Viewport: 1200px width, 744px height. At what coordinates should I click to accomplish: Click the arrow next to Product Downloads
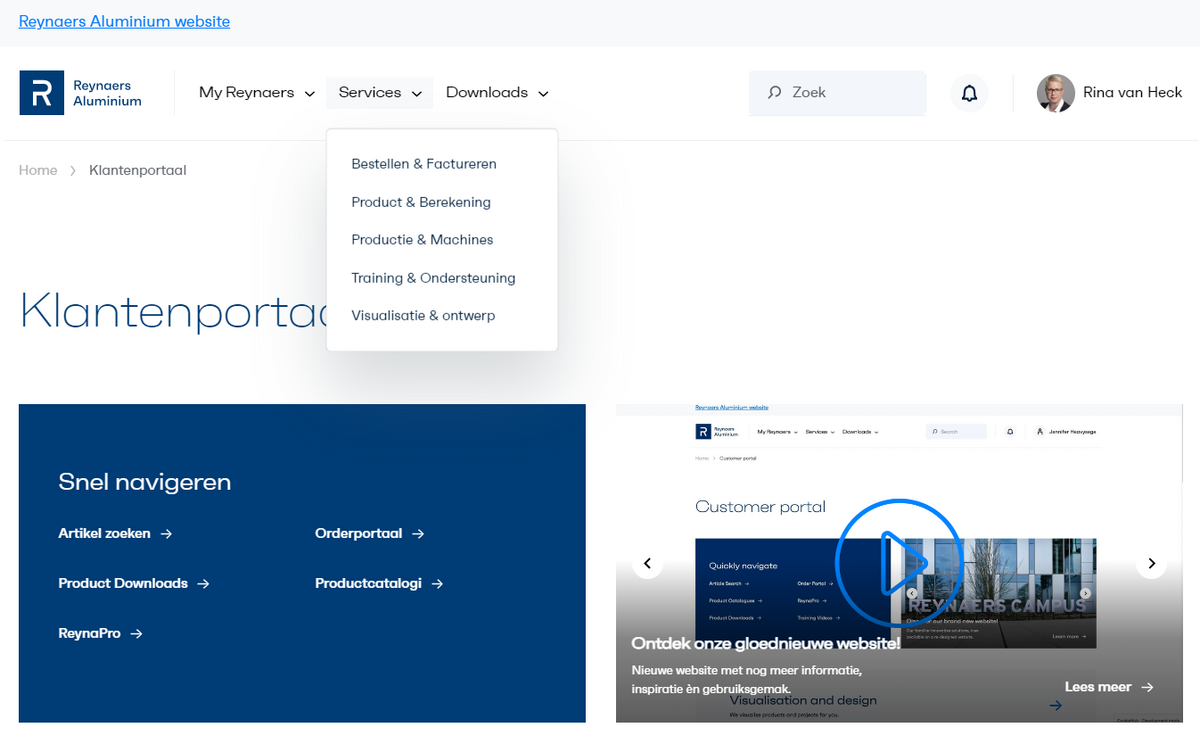click(203, 584)
